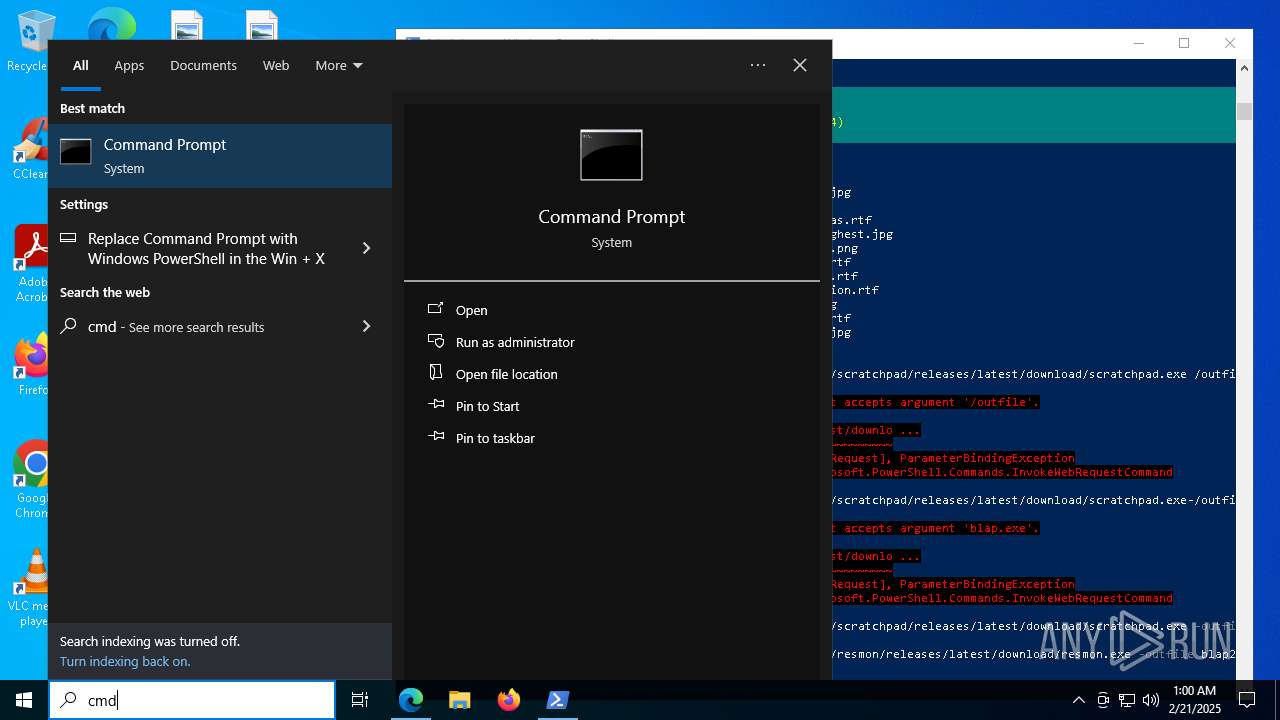Screen dimensions: 1280x720
Task: Click the search box containing cmd
Action: pyautogui.click(x=192, y=700)
